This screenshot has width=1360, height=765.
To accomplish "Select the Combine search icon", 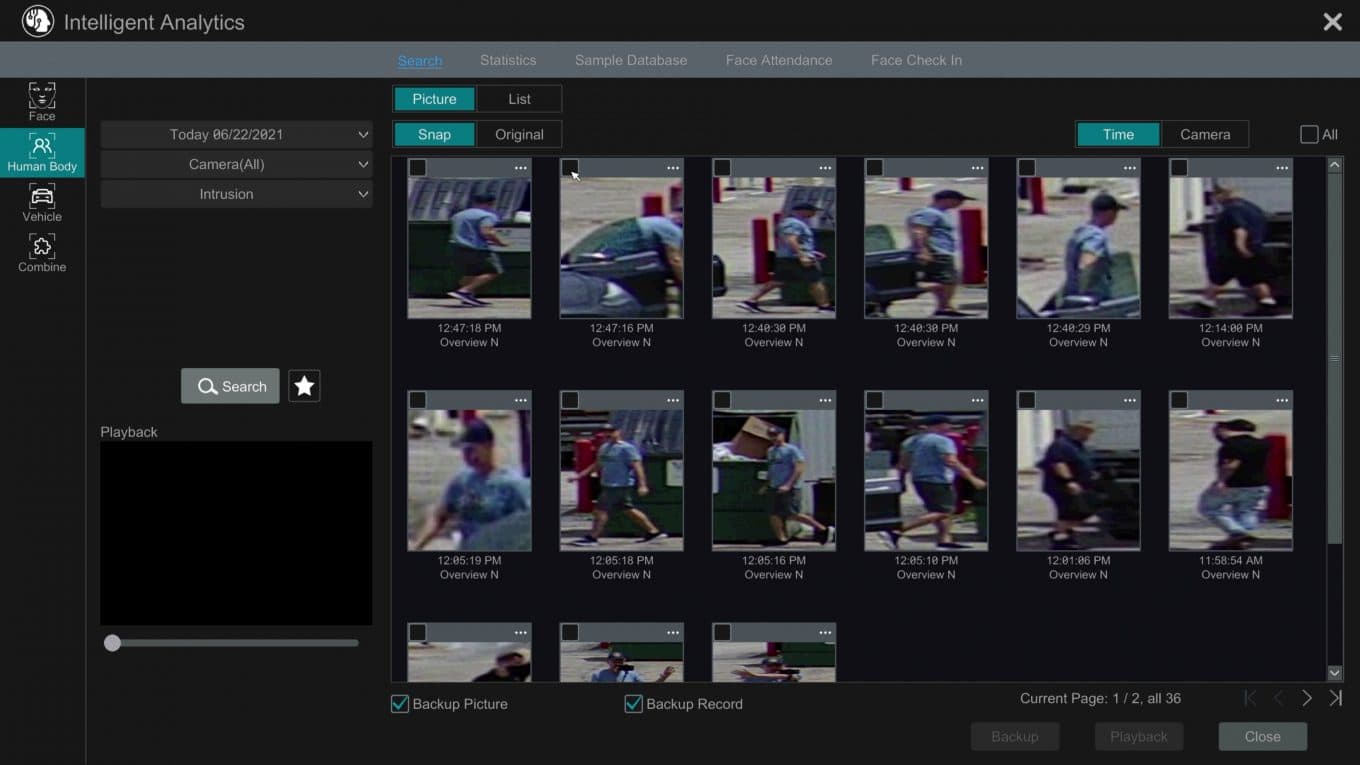I will [x=42, y=253].
